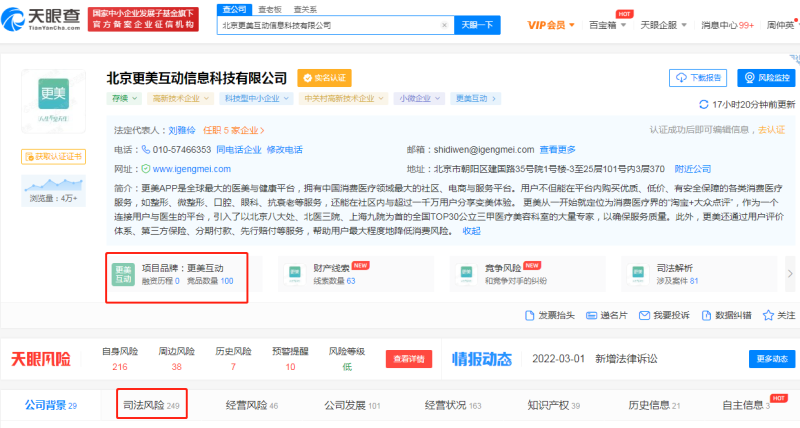Select the 查公司 search tab
Viewport: 800px width, 428px height.
pos(235,9)
